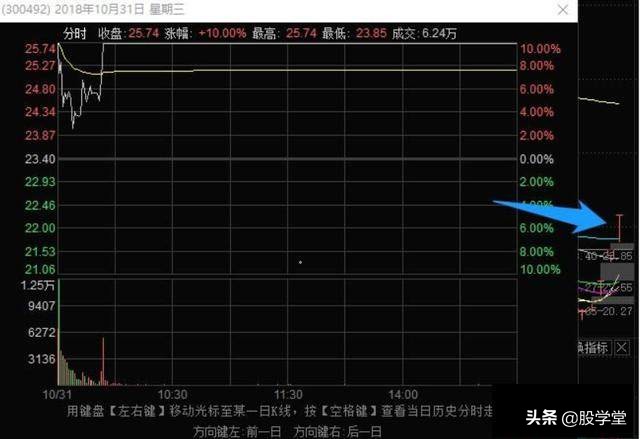
Task: Click the popup title date 2018年10月31日 星期三
Action: point(120,9)
